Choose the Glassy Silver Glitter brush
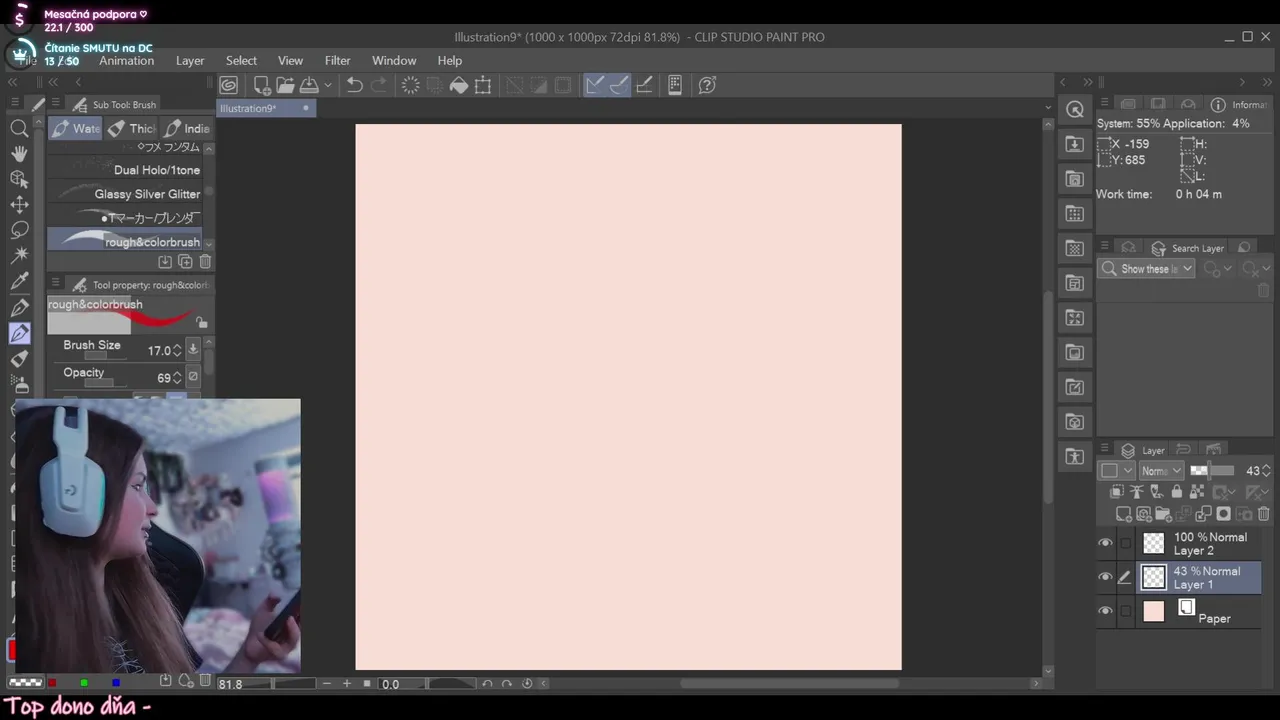The width and height of the screenshot is (1280, 720). click(x=126, y=194)
